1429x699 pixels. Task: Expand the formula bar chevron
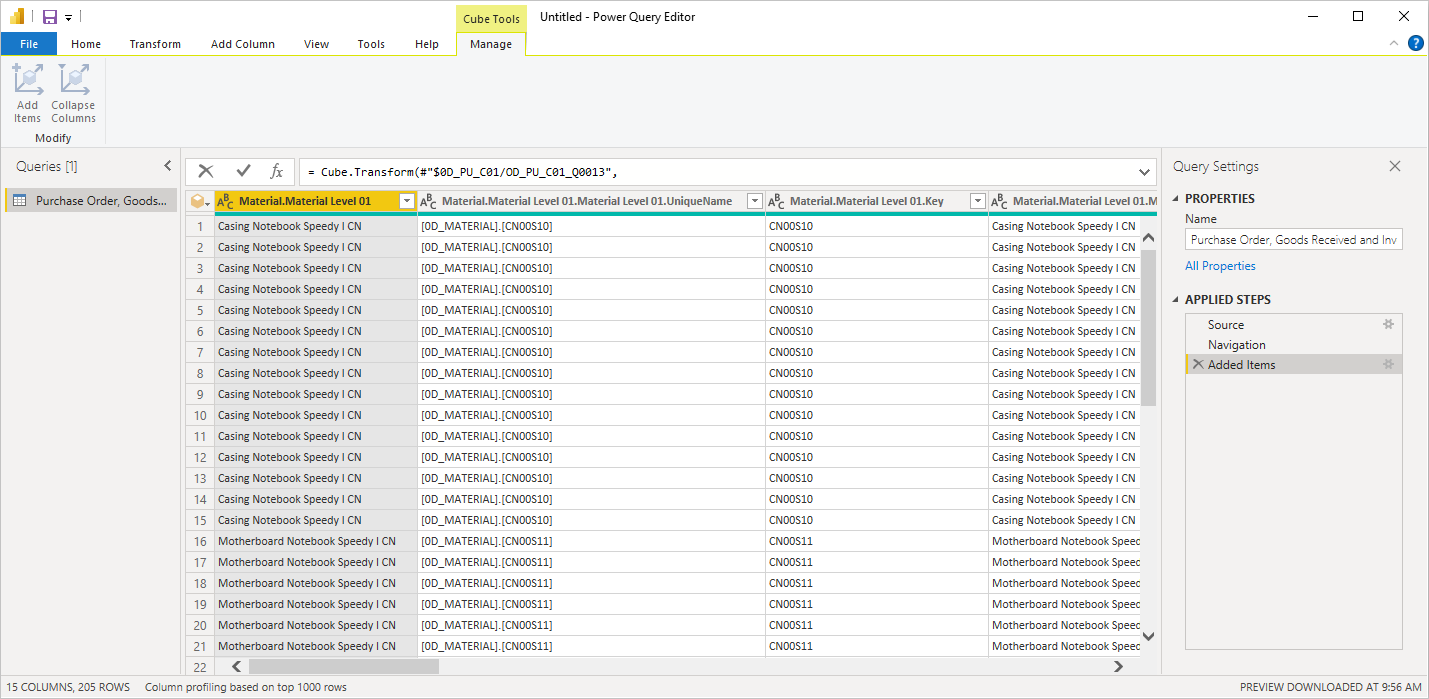point(1144,172)
